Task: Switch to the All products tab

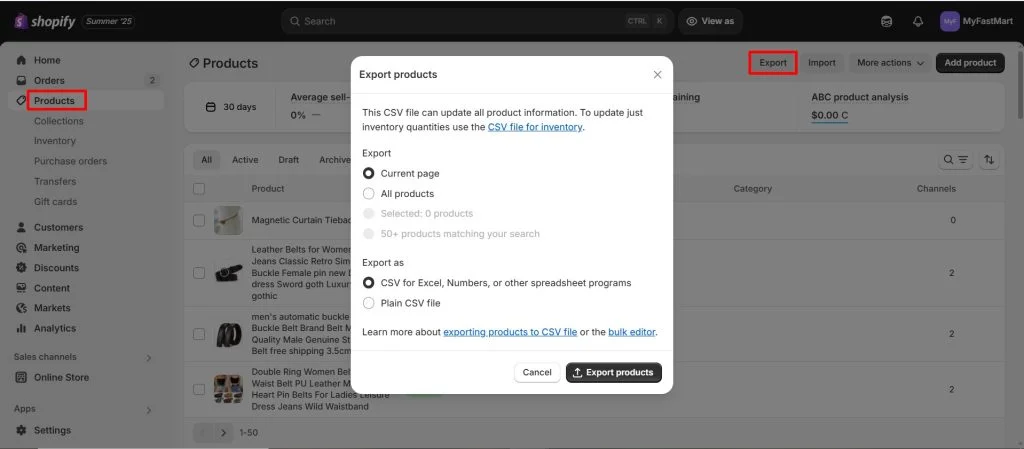Action: tap(206, 160)
